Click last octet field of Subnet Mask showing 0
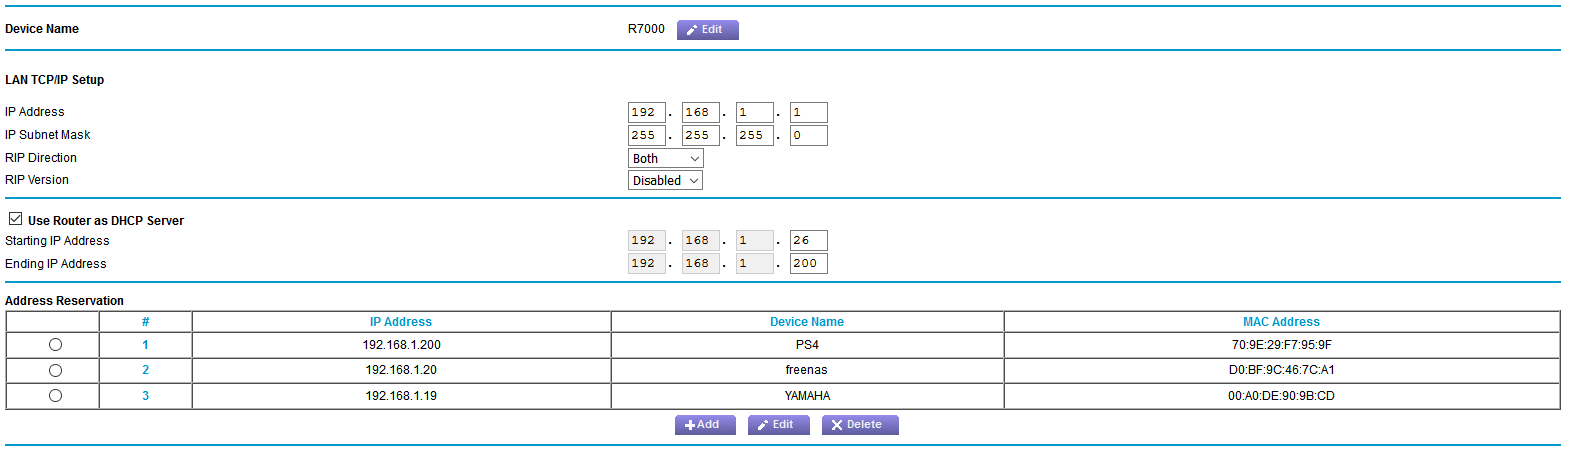The height and width of the screenshot is (449, 1572). (809, 135)
